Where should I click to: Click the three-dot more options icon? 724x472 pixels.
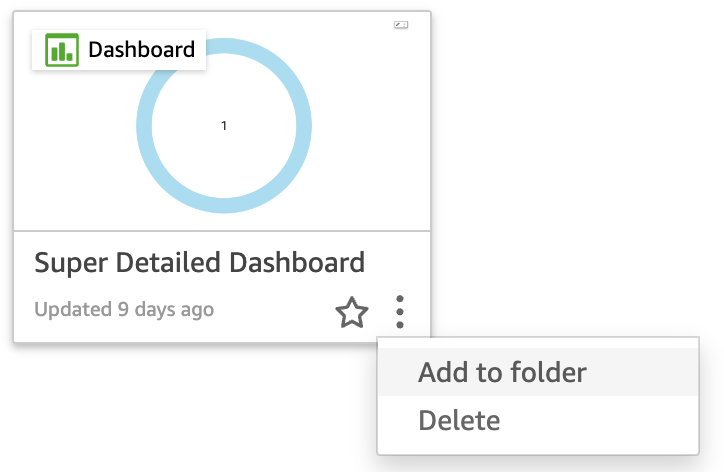[x=400, y=312]
